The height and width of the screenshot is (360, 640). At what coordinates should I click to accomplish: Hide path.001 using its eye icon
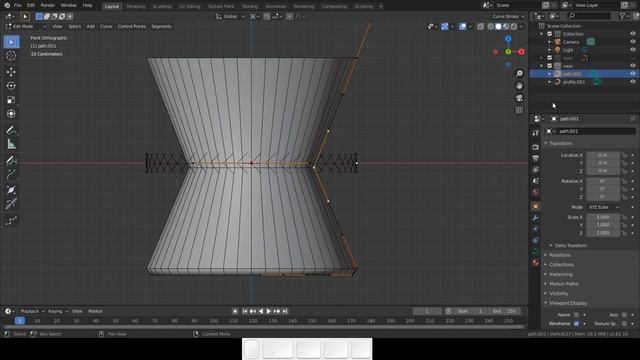click(x=633, y=74)
